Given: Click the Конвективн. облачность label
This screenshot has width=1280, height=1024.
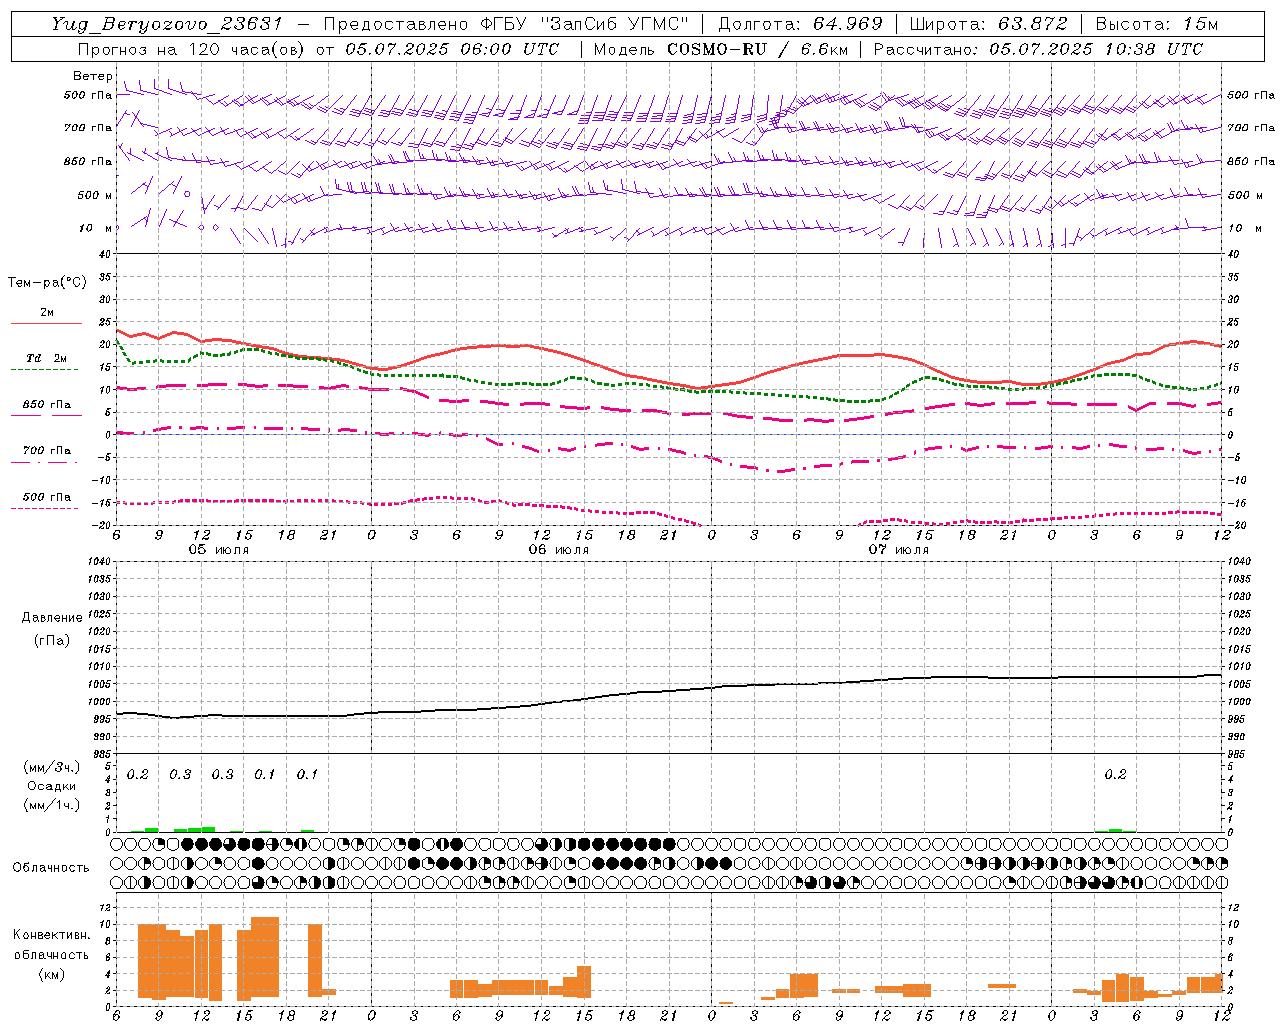Looking at the screenshot, I should [51, 945].
